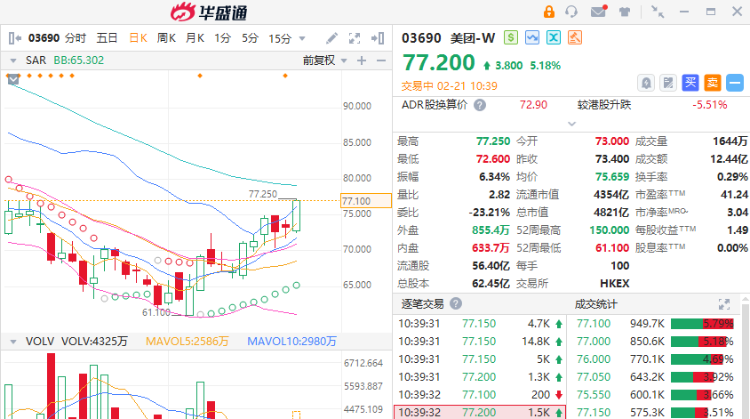The height and width of the screenshot is (419, 750).
Task: Click the orange document icon near 美团-W
Action: (575, 38)
